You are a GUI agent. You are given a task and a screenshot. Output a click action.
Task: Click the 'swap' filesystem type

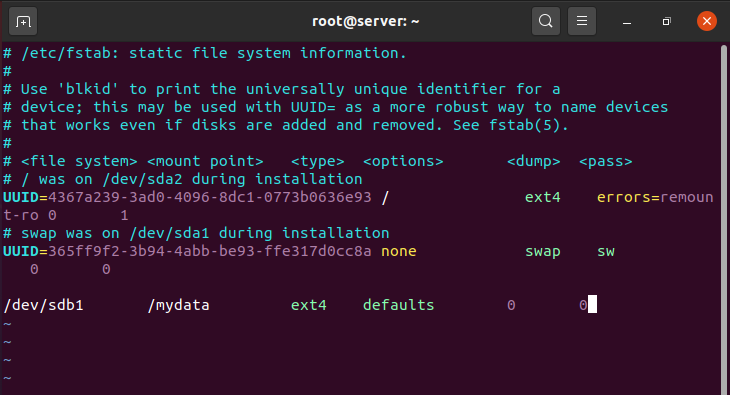(x=542, y=252)
